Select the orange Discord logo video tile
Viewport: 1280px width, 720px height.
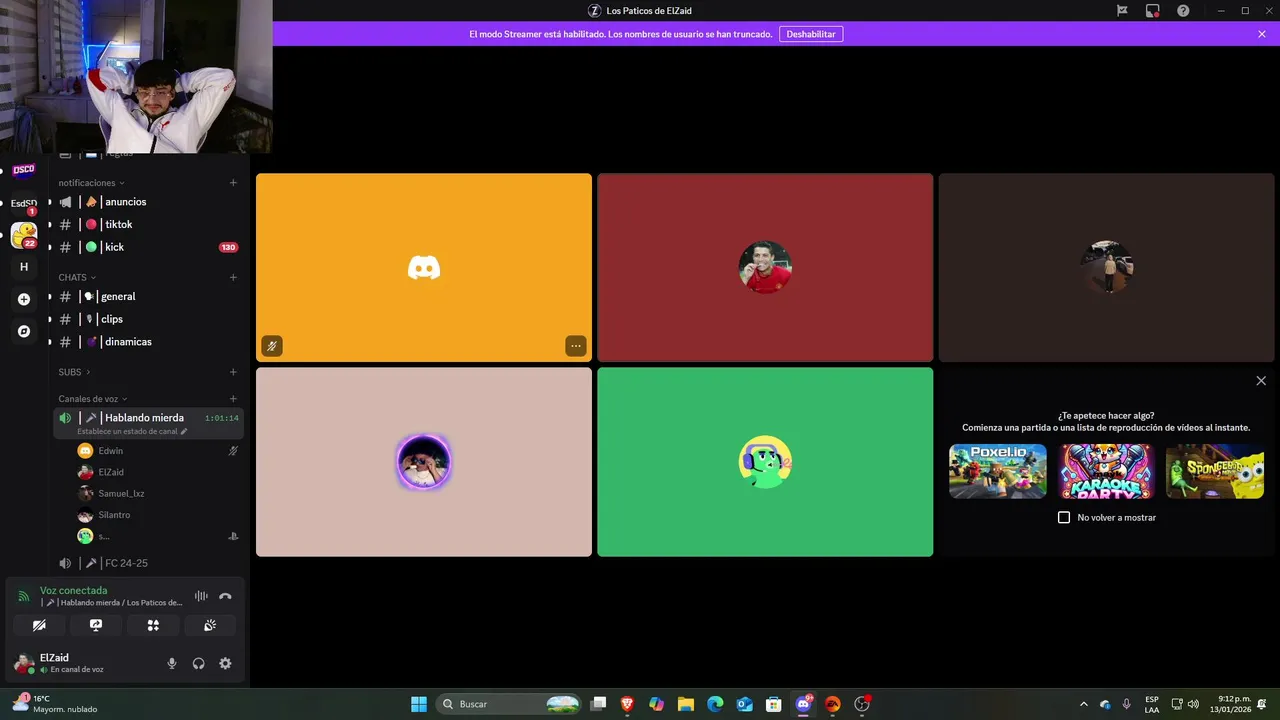[x=424, y=268]
